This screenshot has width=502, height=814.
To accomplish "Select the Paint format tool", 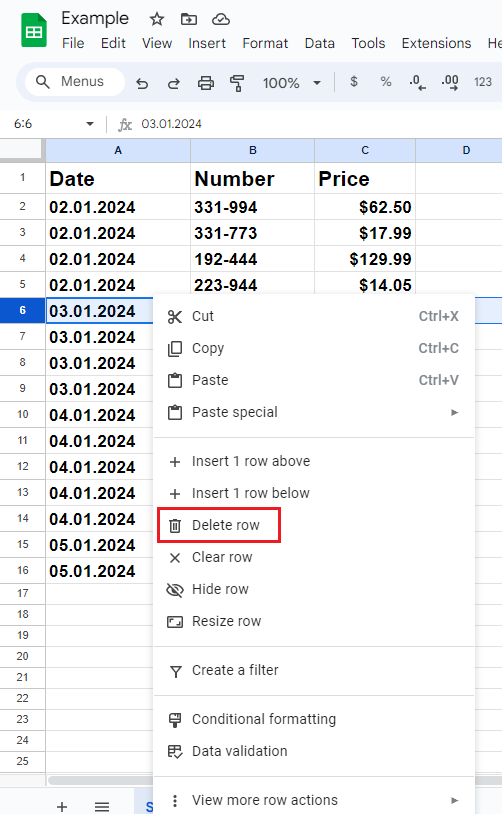I will pyautogui.click(x=237, y=83).
